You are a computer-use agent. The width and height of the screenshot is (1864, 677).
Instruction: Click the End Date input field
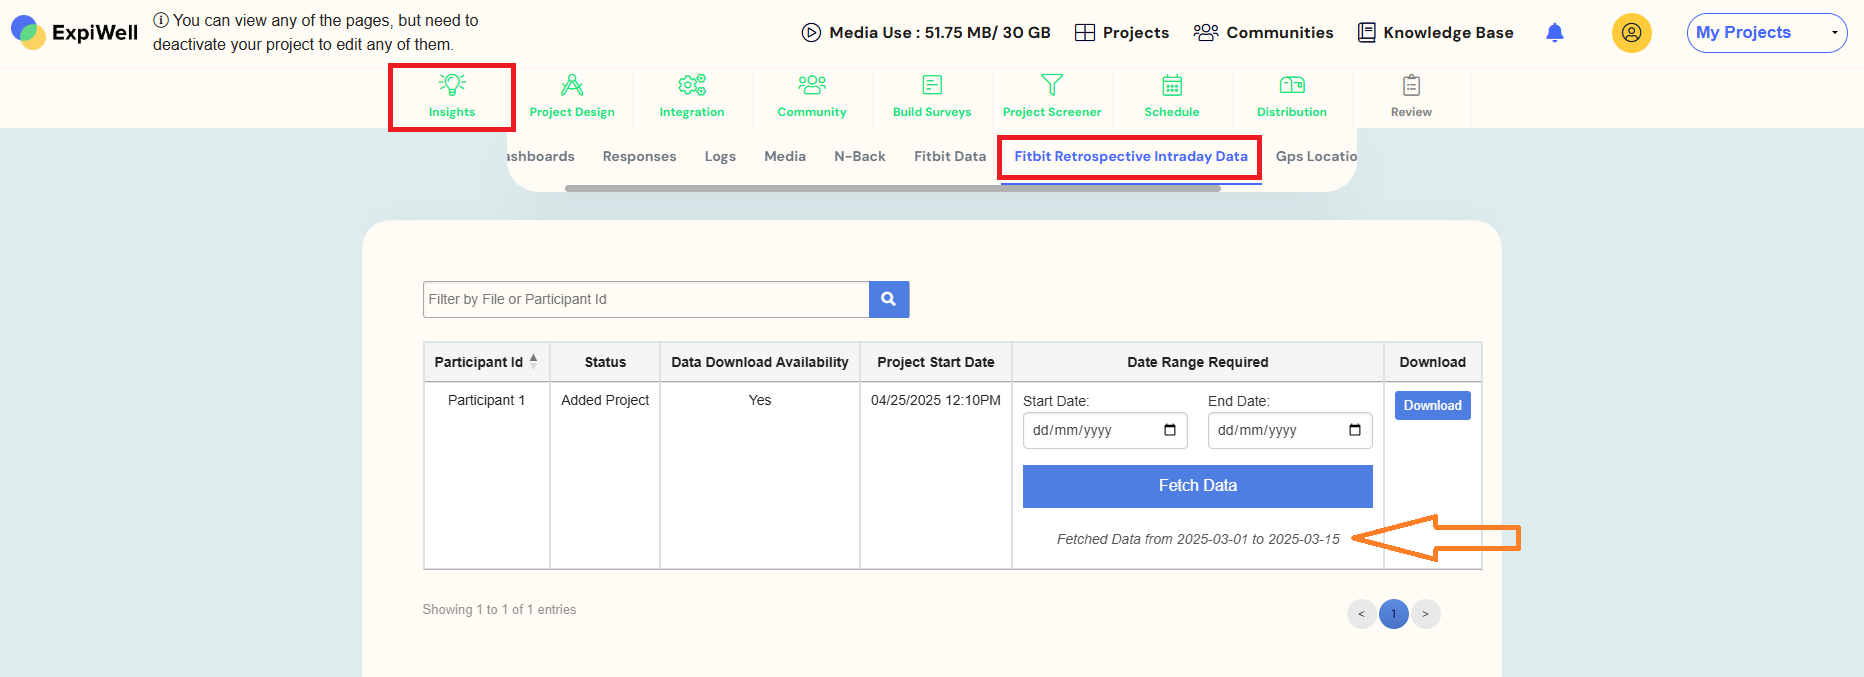tap(1290, 430)
